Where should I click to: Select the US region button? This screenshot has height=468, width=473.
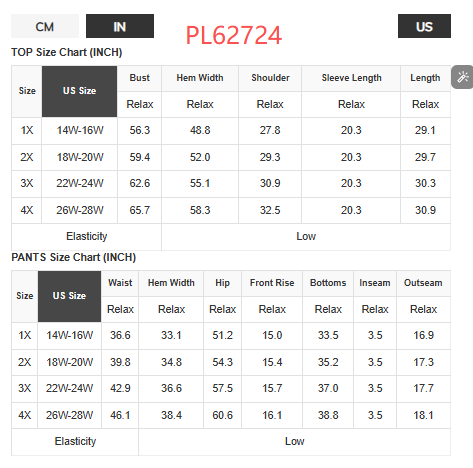coord(424,26)
